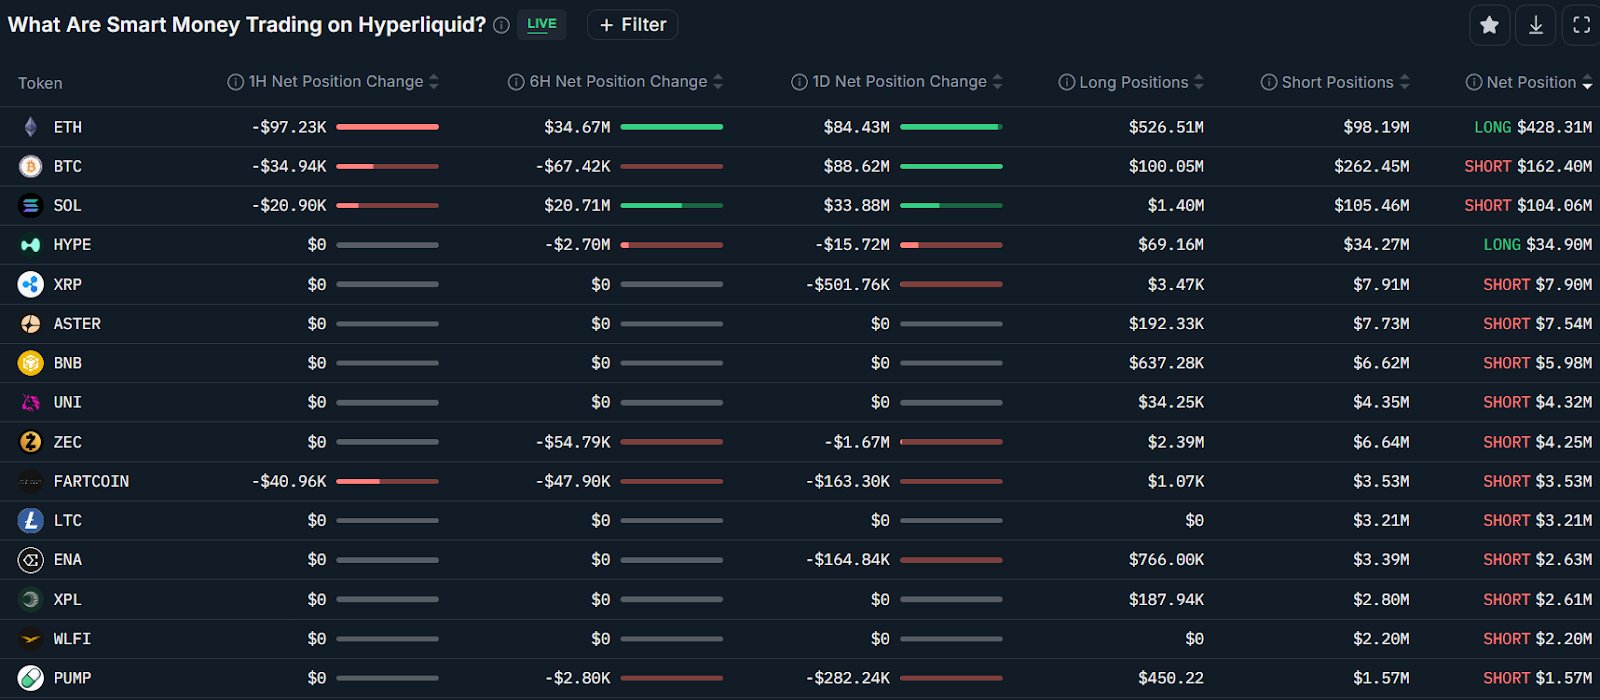Screen dimensions: 1600x700
Task: Click the HYPE token icon
Action: tap(31, 245)
